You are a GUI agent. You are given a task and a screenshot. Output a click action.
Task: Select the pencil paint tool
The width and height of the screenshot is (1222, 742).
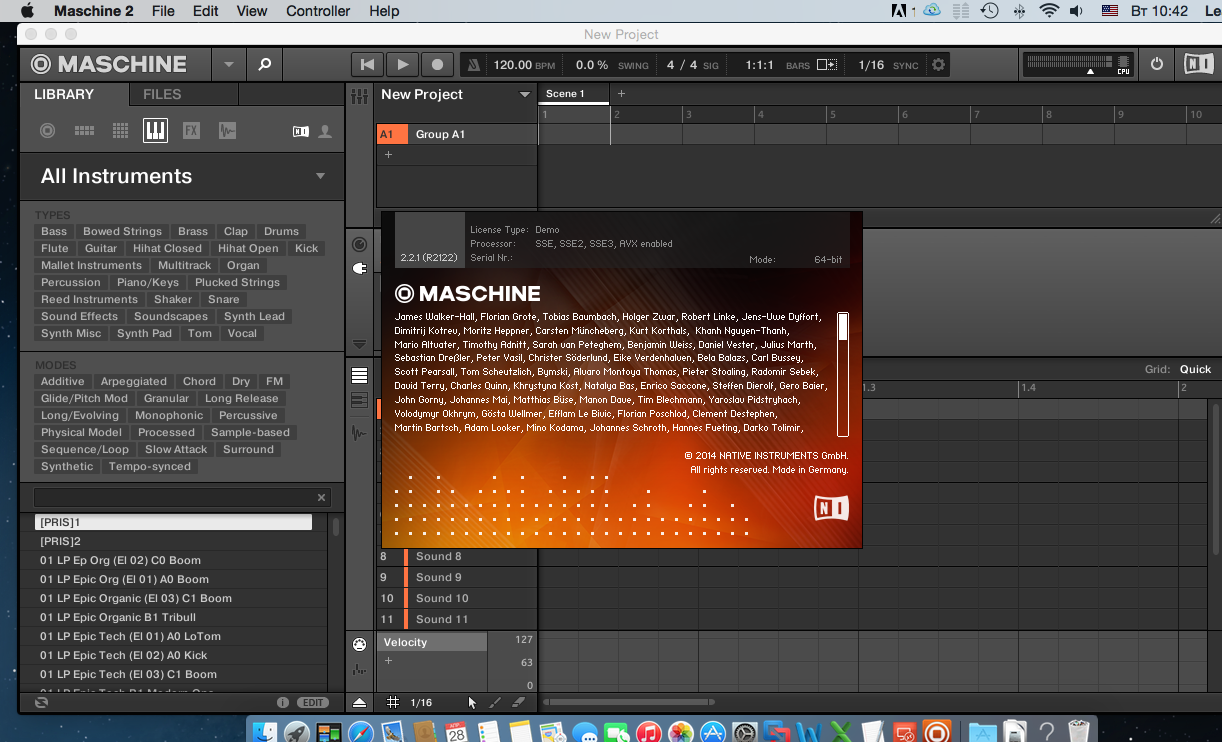tap(494, 702)
